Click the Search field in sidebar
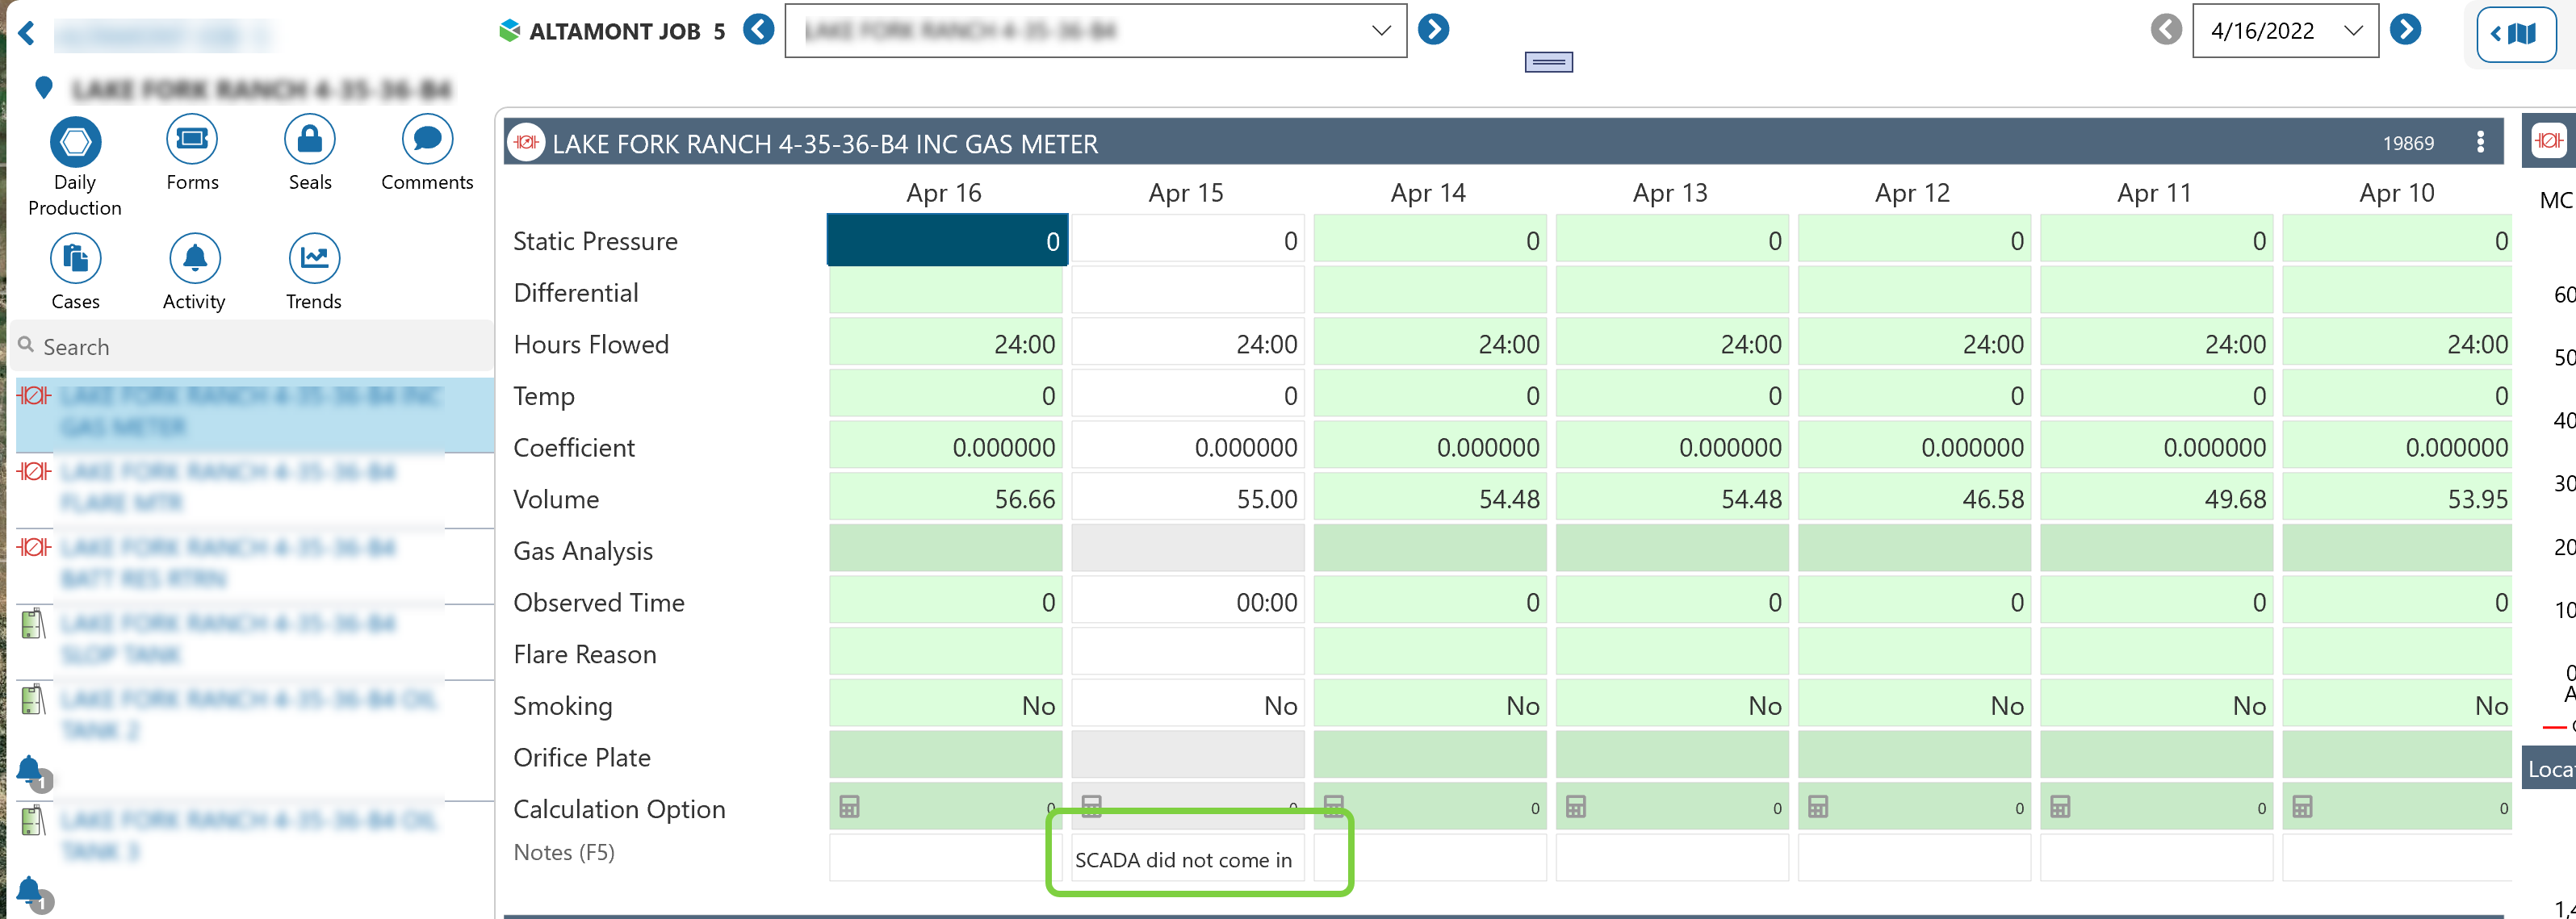2576x919 pixels. point(250,347)
